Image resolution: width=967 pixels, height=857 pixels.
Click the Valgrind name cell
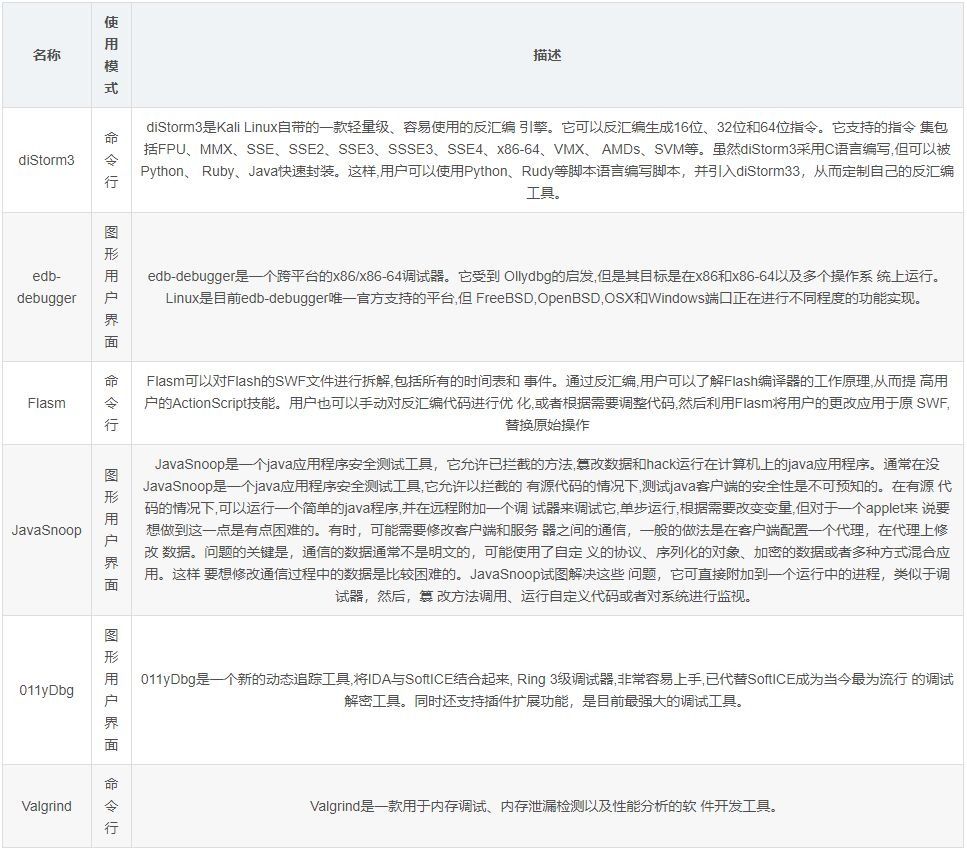click(x=47, y=806)
